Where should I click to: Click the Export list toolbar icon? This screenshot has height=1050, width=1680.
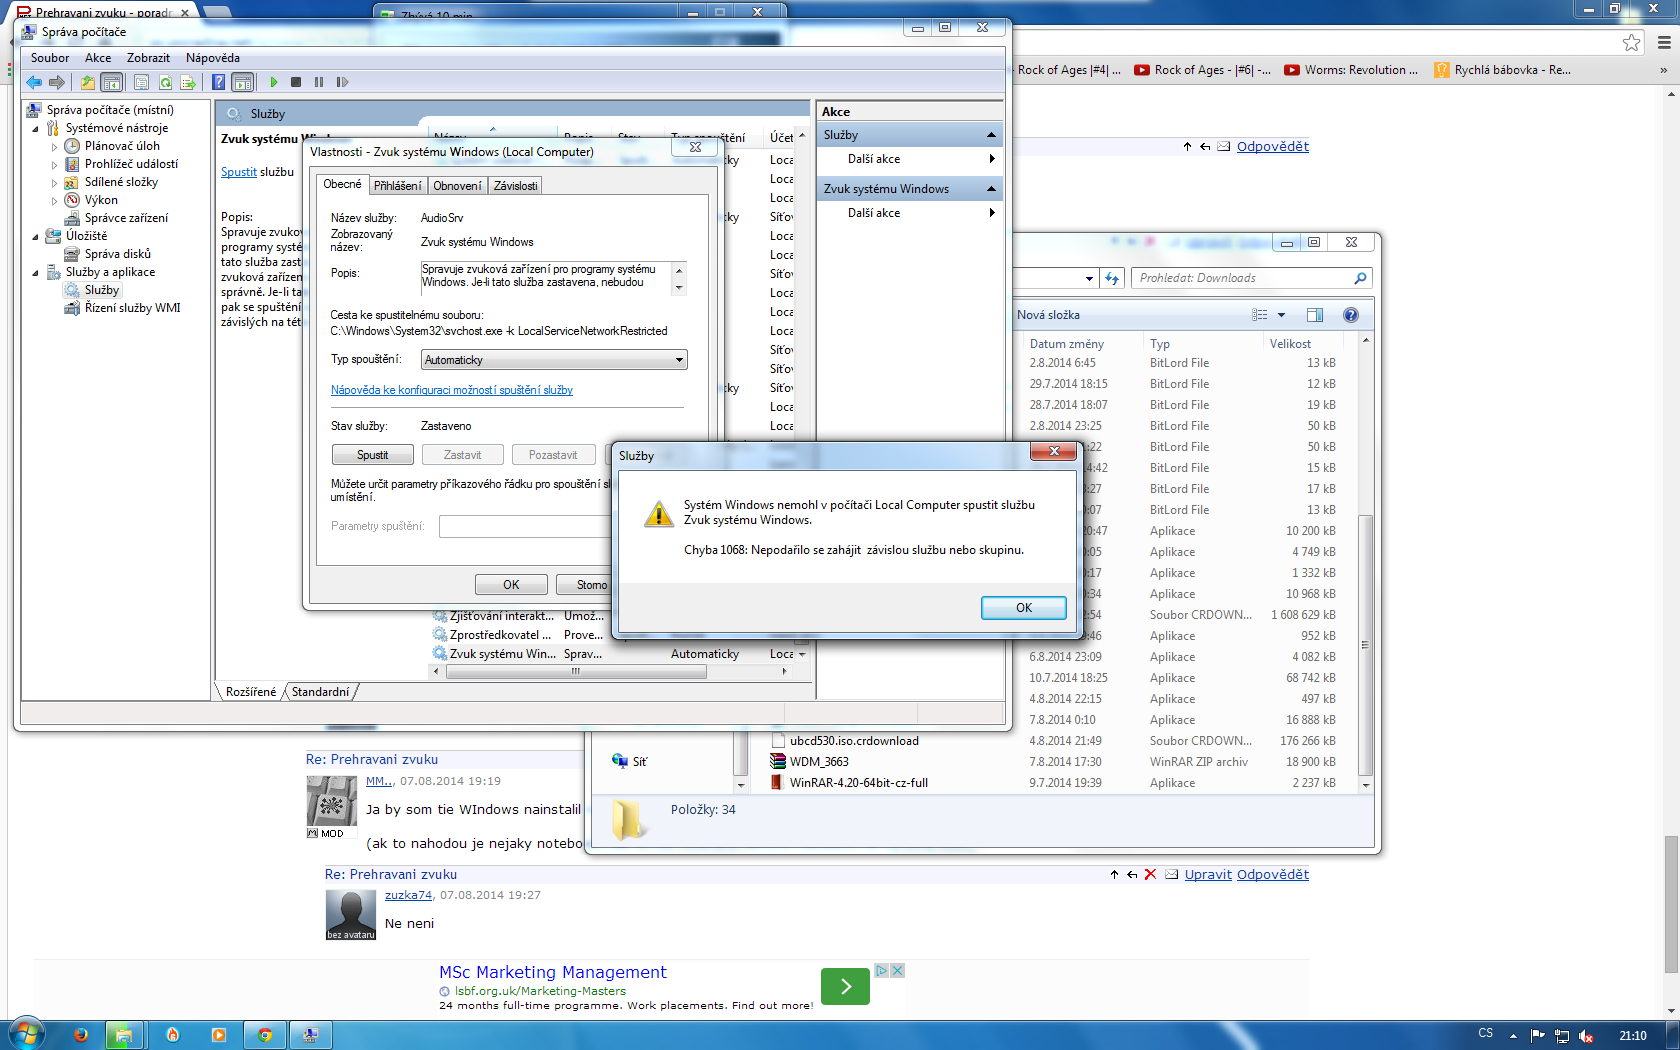tap(188, 82)
